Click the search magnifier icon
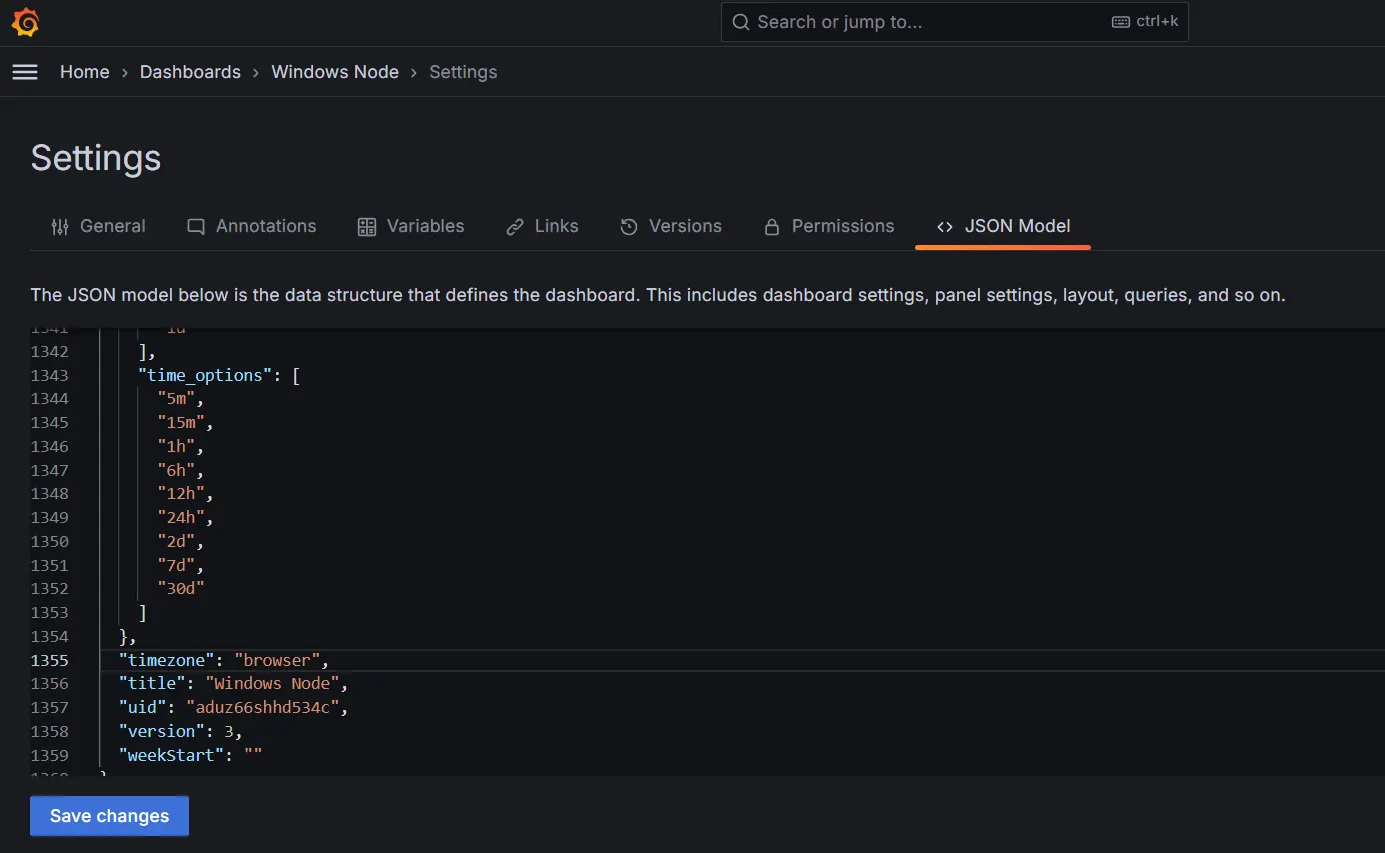This screenshot has height=853, width=1385. (741, 22)
